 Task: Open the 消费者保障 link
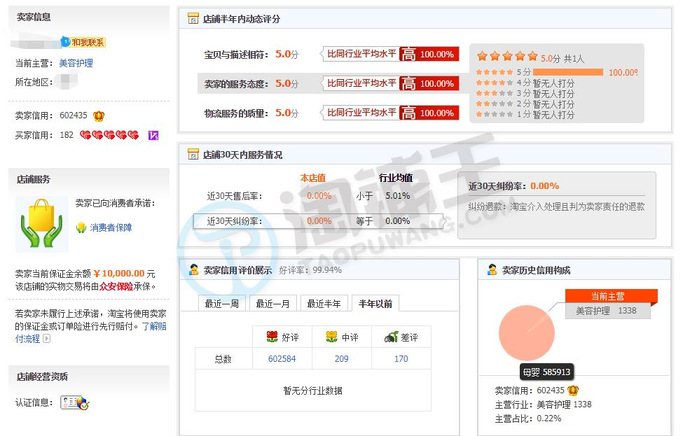pyautogui.click(x=110, y=228)
